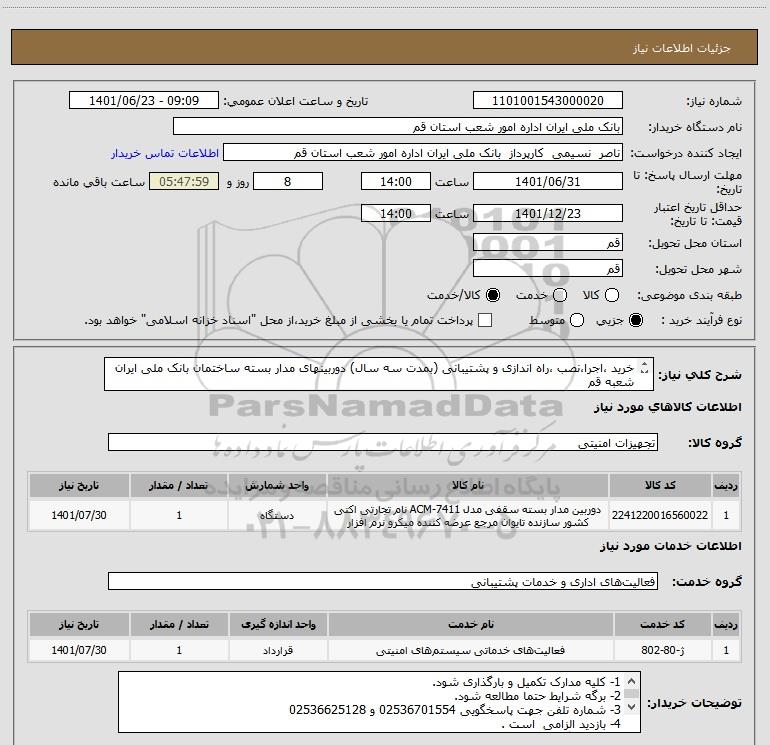Screen dimensions: 770x745
Task: Click the announcement date field 1401/06/23 - 09:09
Action: (x=144, y=101)
